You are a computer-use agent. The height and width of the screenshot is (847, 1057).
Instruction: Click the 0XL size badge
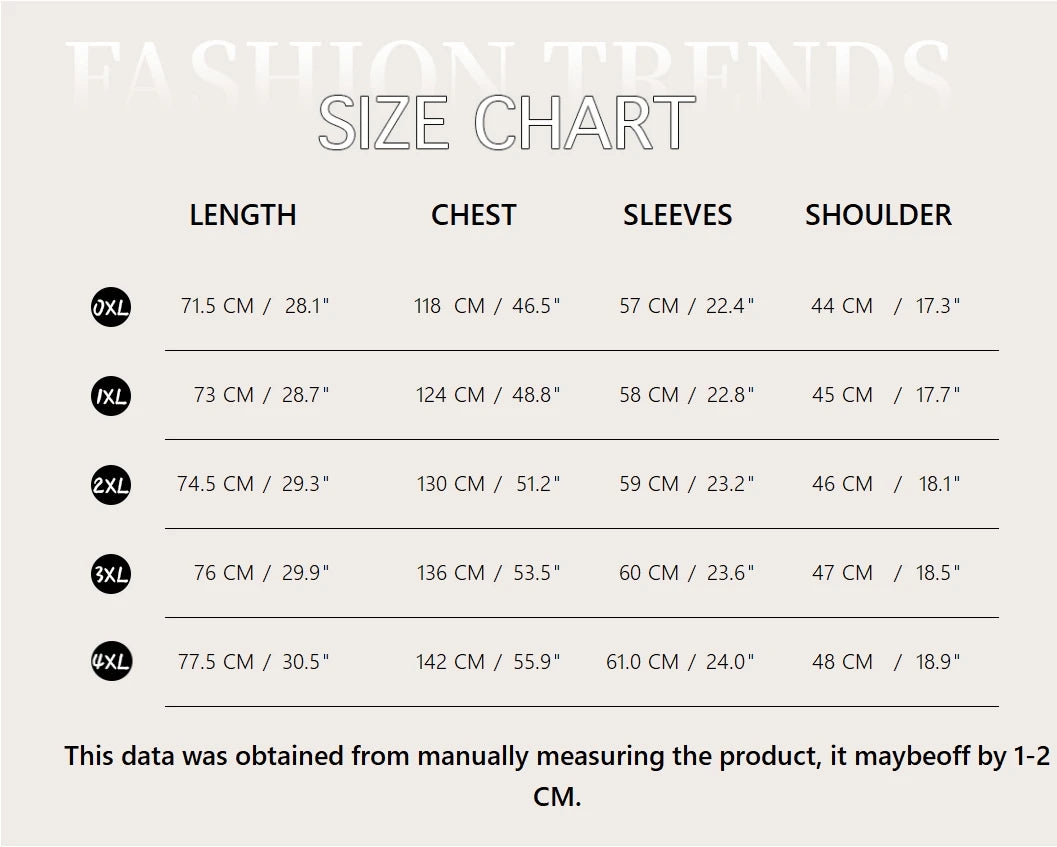click(111, 306)
